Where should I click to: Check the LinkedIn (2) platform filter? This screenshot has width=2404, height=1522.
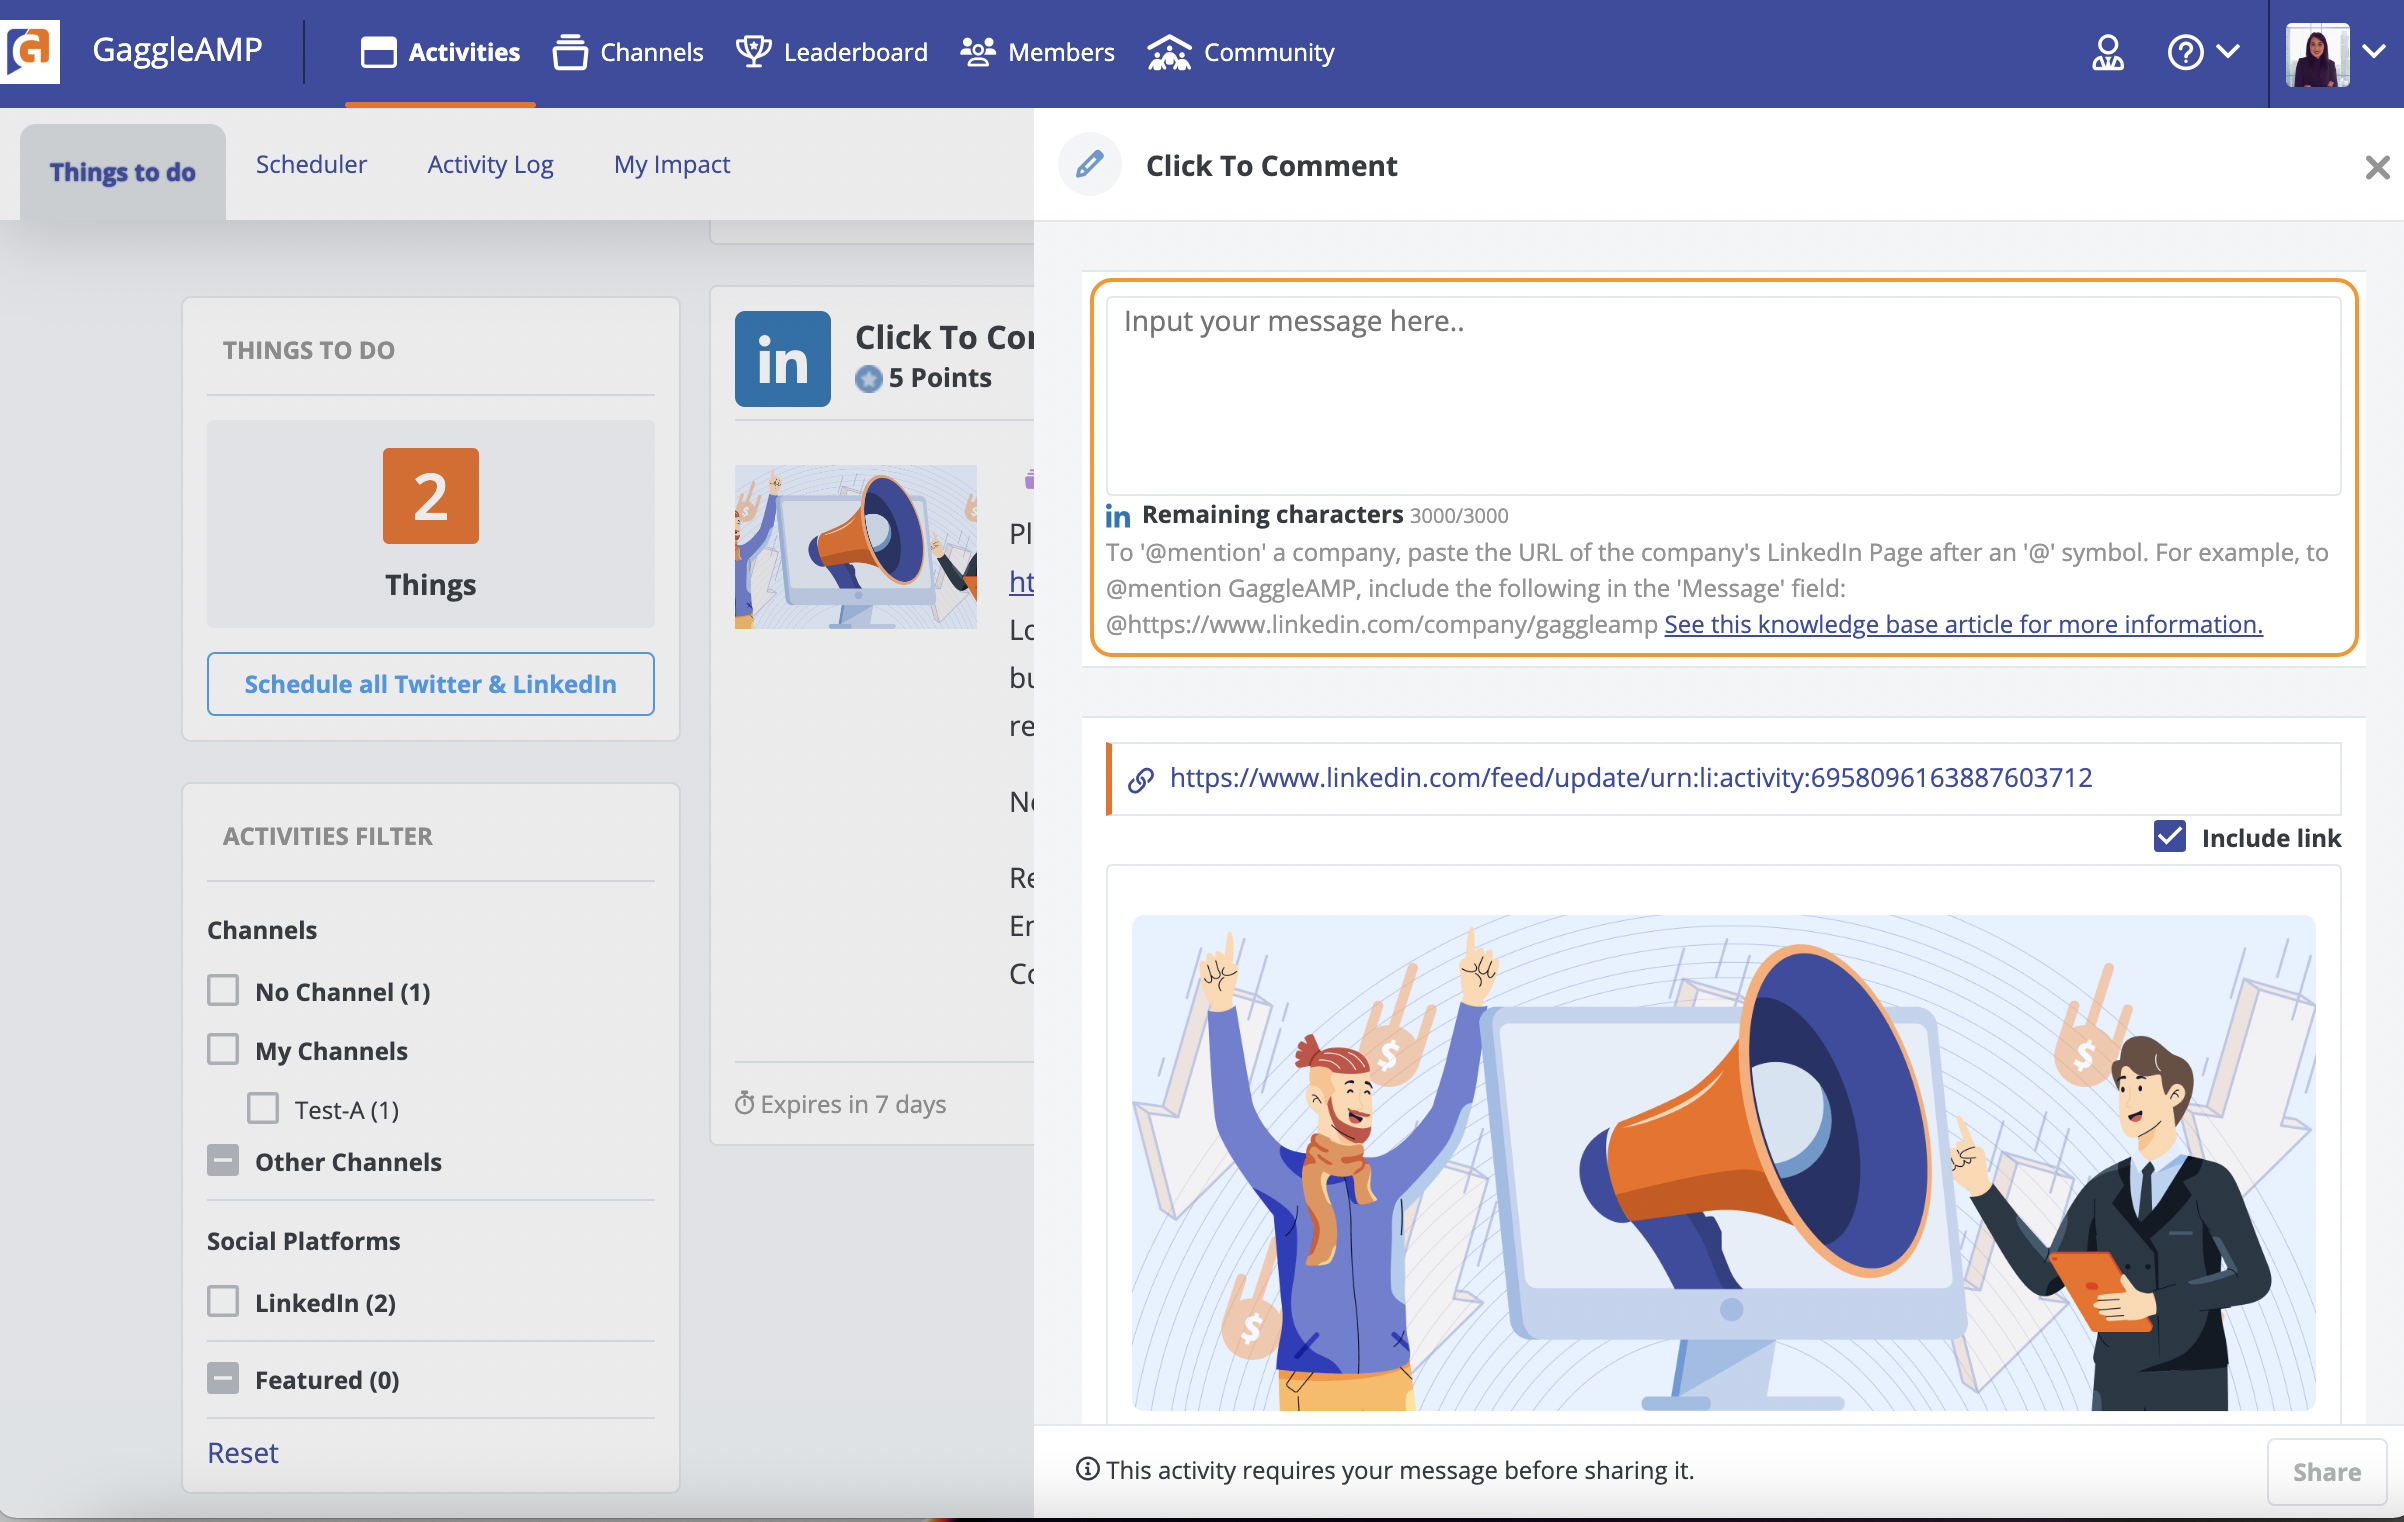pyautogui.click(x=223, y=1301)
